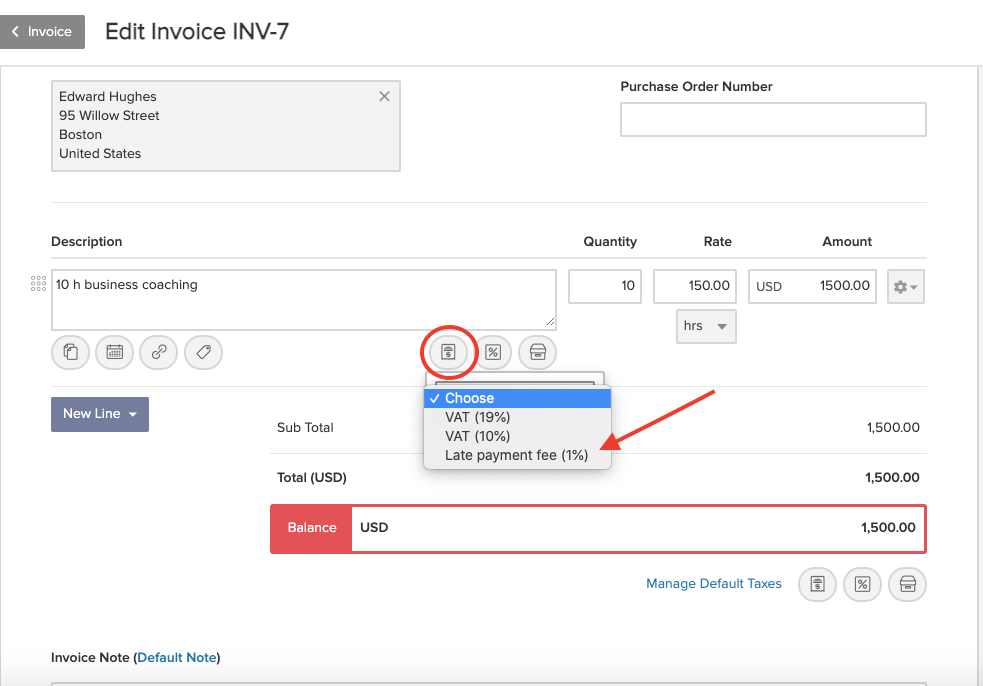Screen dimensions: 983x686
Task: Open the hrs unit dropdown
Action: (706, 326)
